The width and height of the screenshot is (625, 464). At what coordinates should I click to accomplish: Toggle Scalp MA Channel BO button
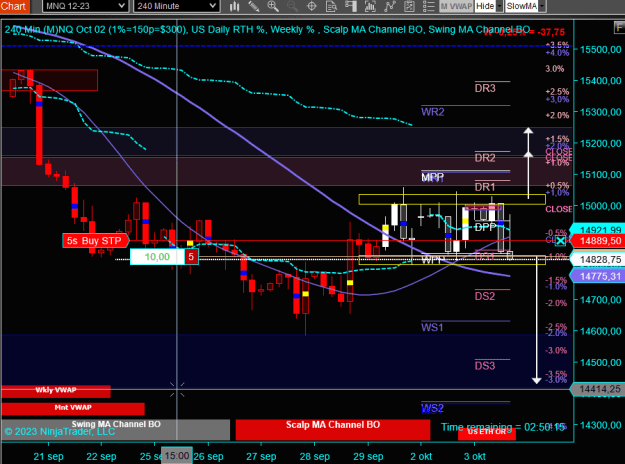(x=333, y=429)
